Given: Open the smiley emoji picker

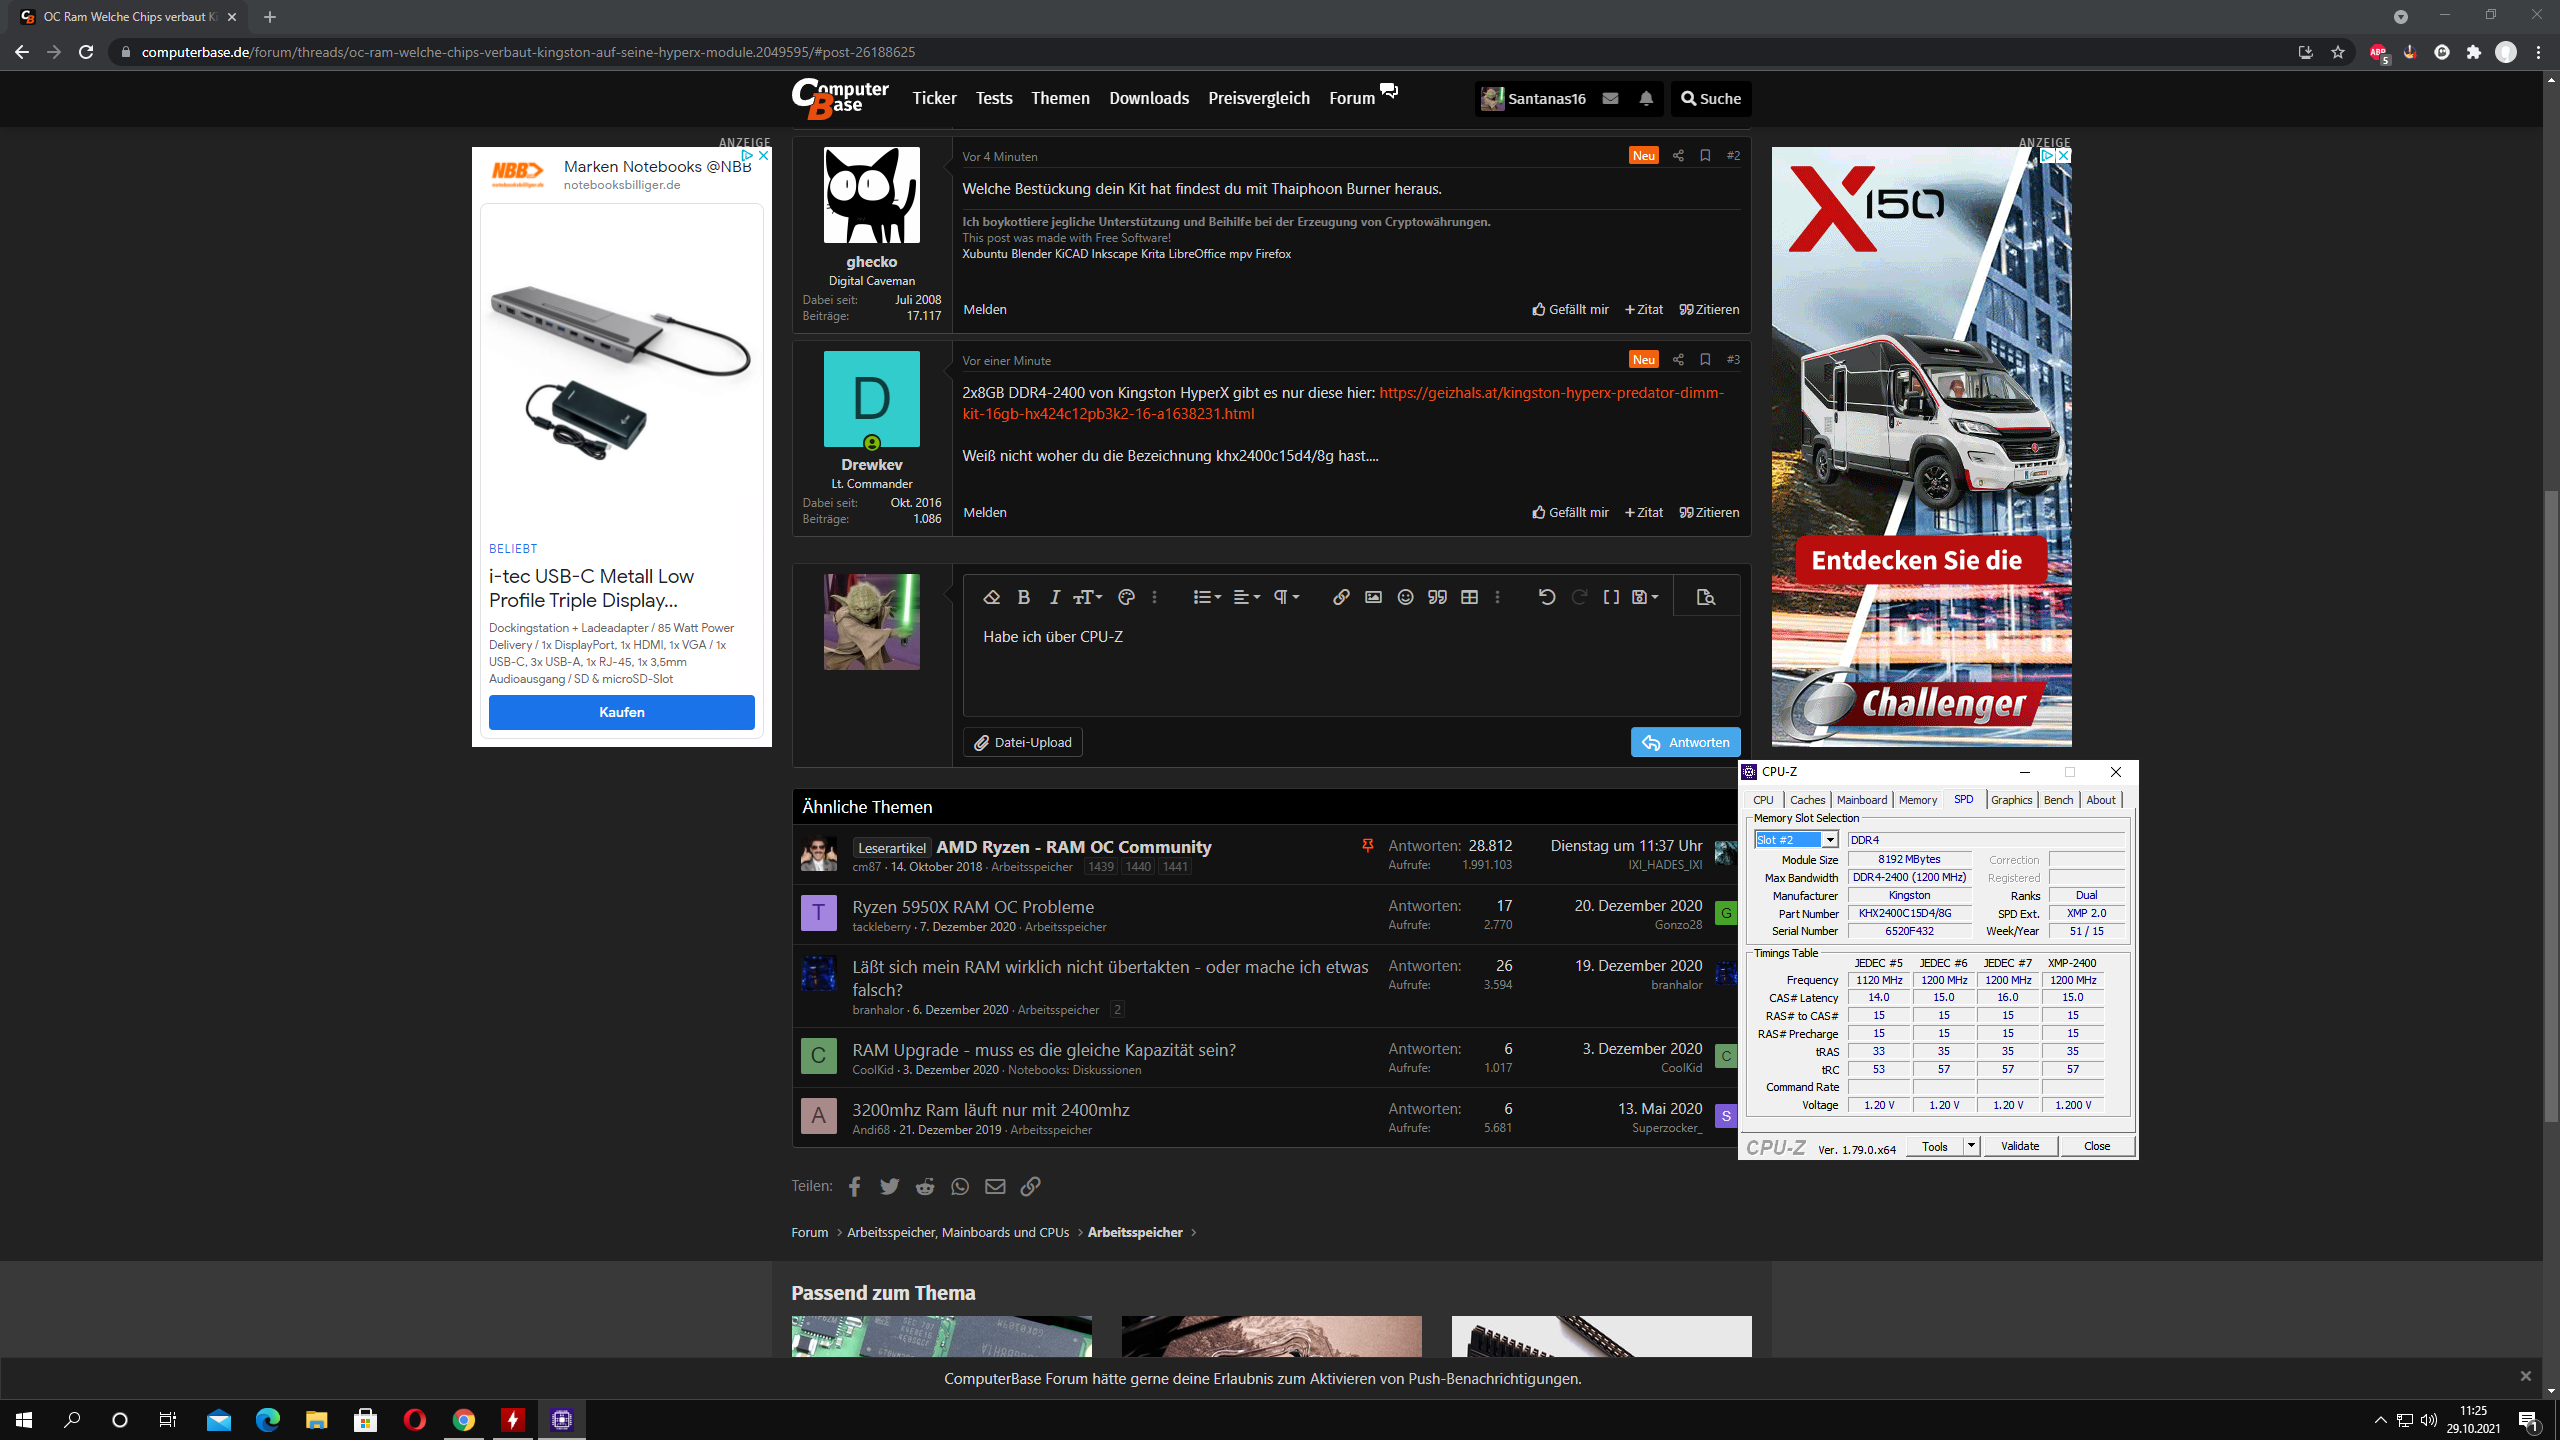Looking at the screenshot, I should pyautogui.click(x=1405, y=597).
